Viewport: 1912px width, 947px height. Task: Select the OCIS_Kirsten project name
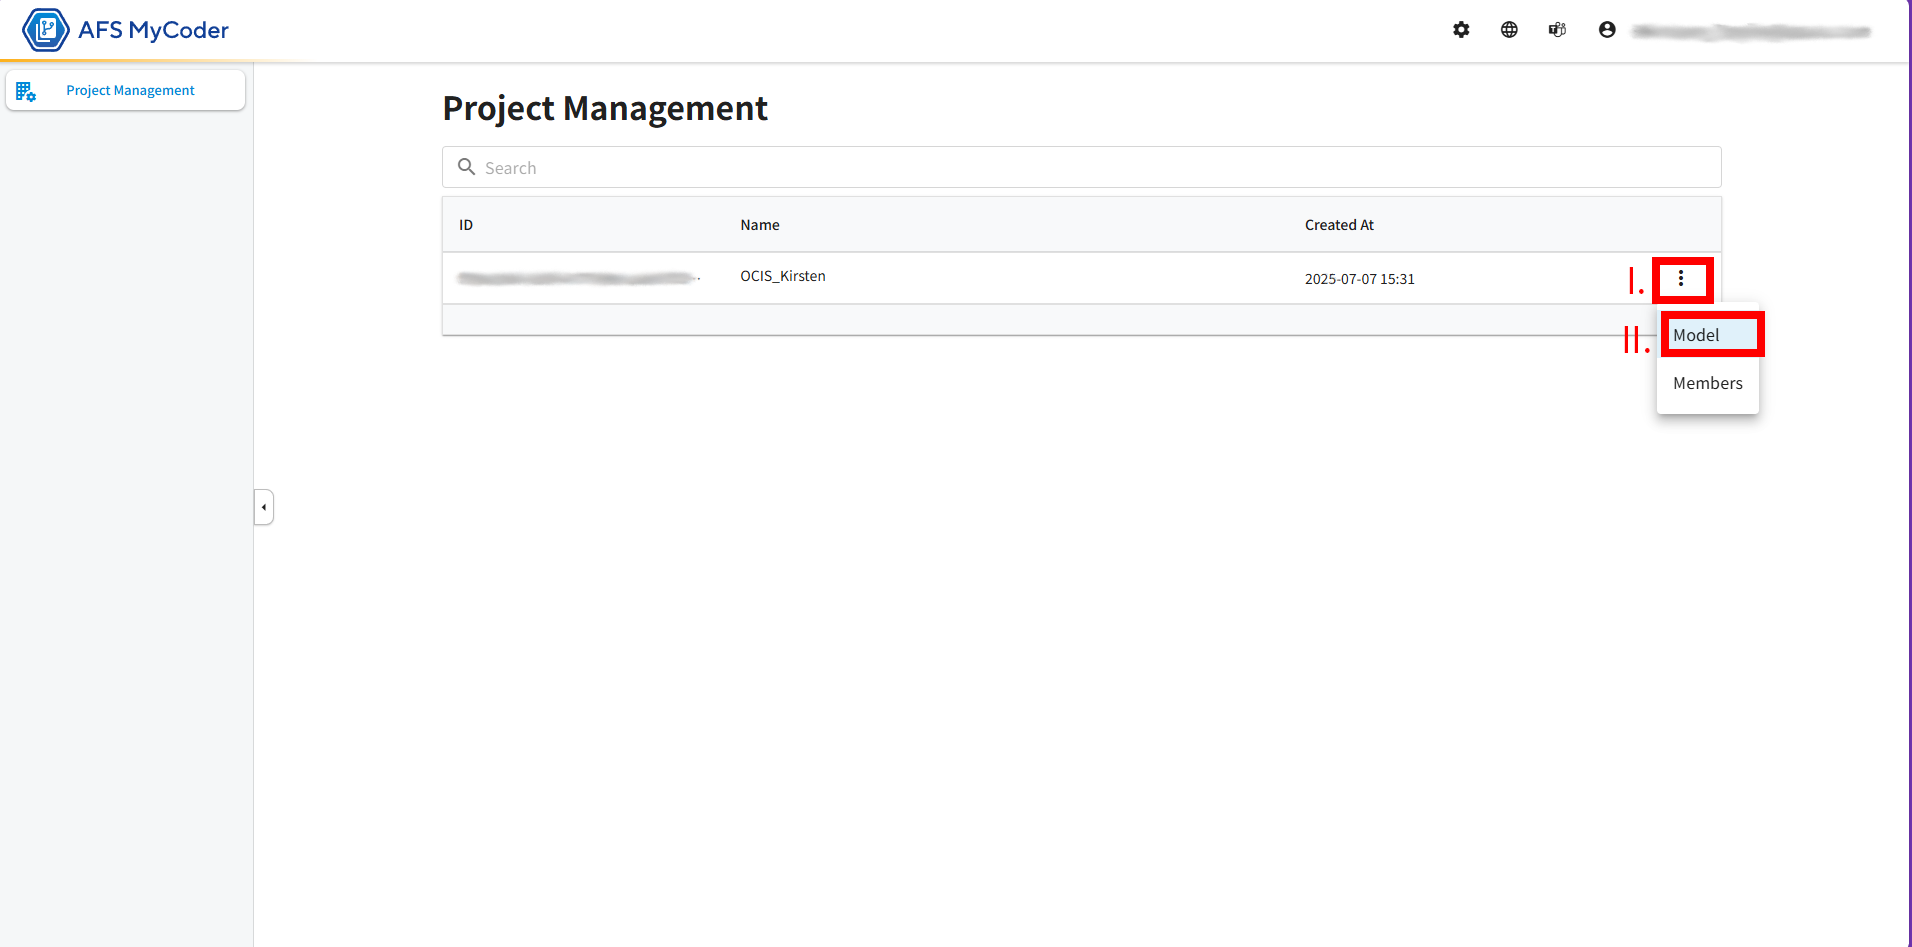click(782, 276)
